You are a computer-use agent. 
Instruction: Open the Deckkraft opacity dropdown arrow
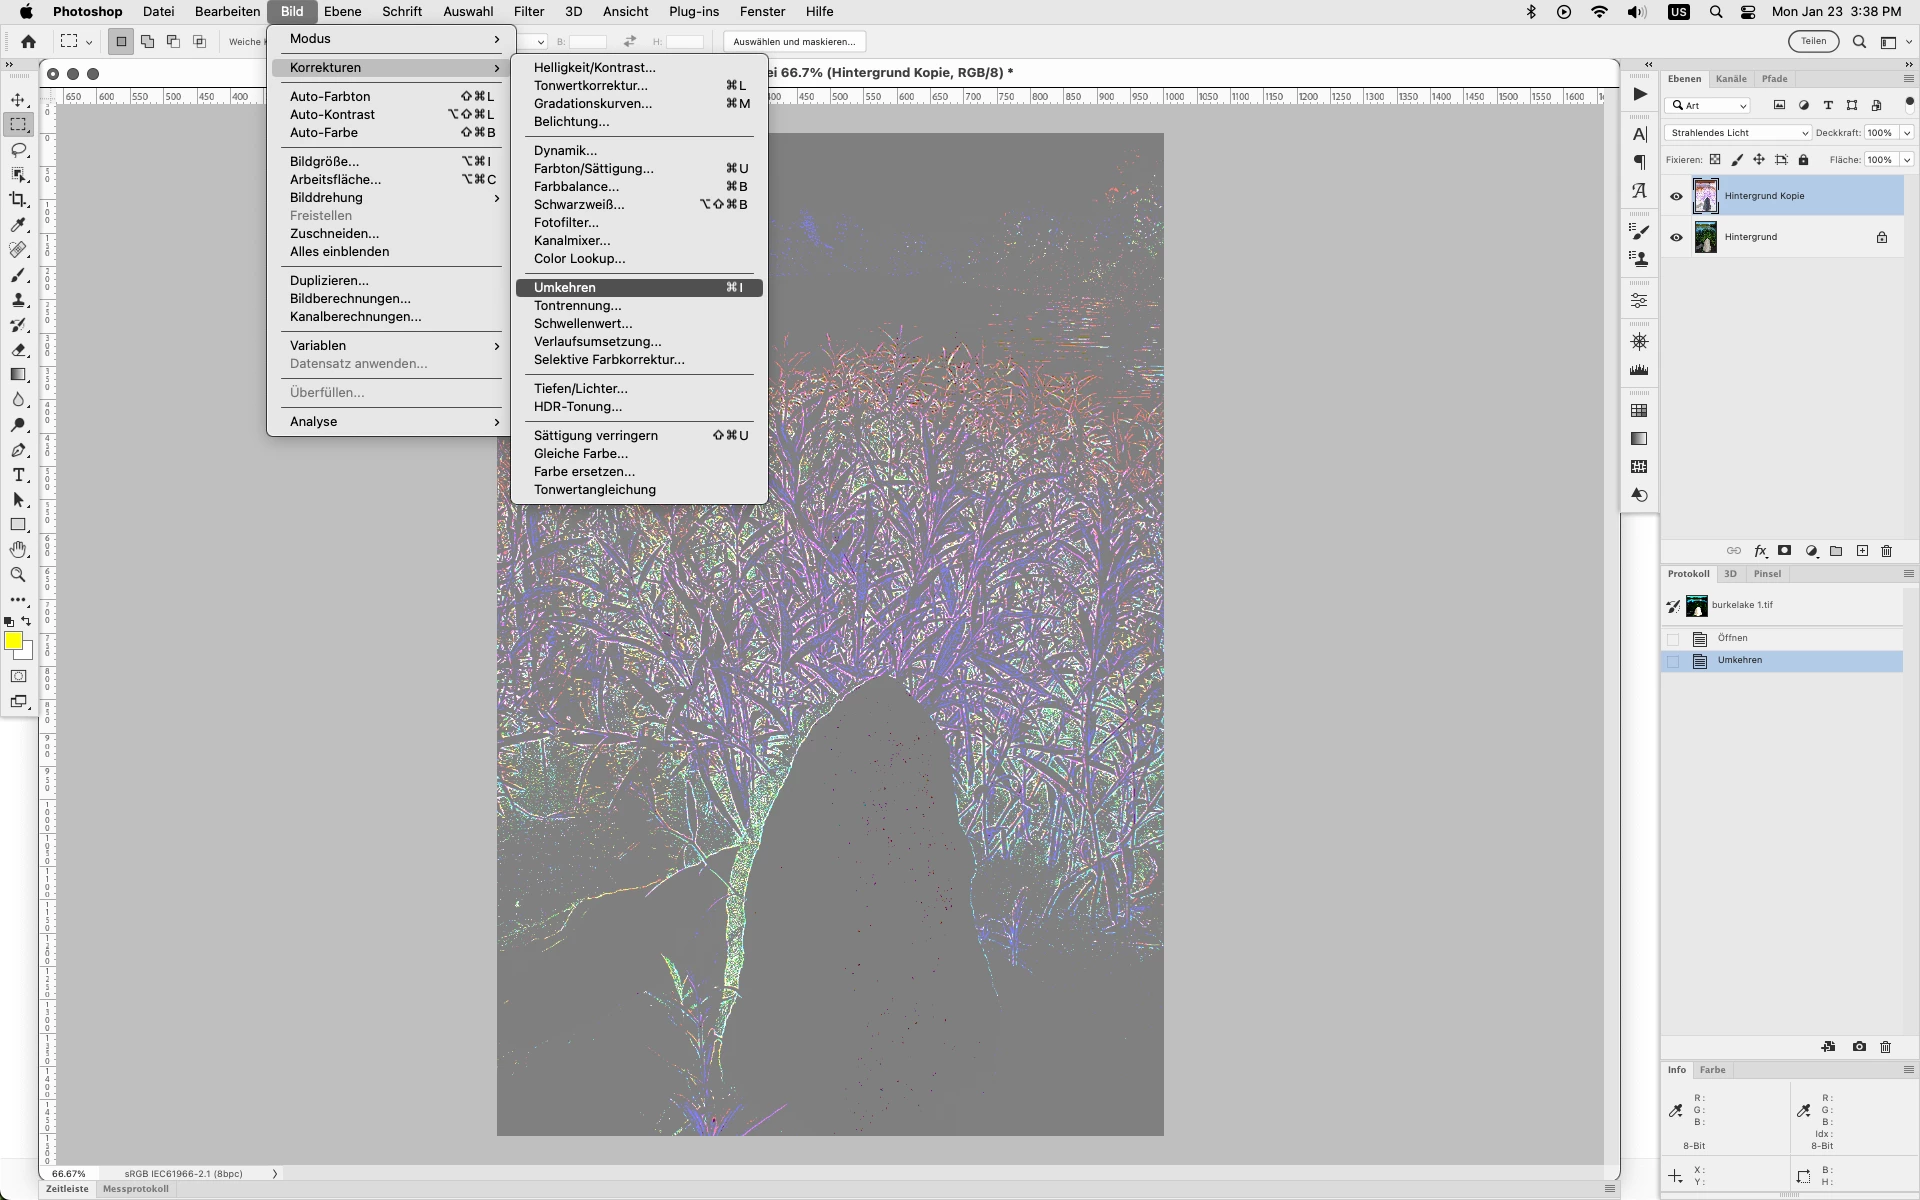(x=1907, y=133)
